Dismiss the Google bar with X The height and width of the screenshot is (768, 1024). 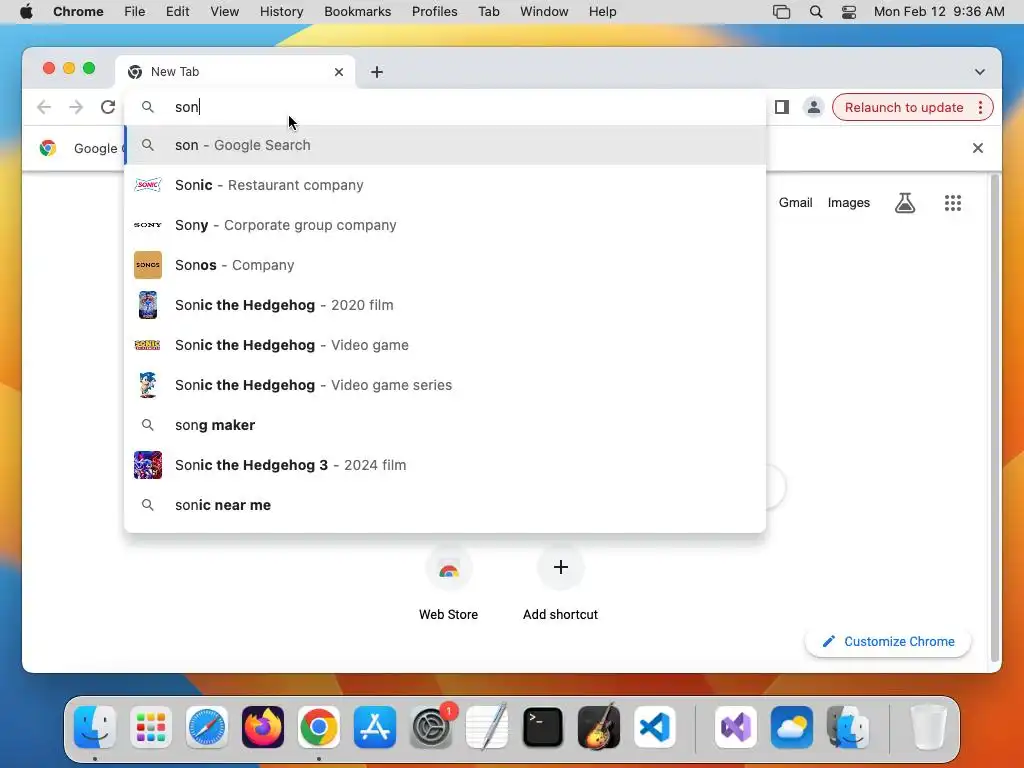point(978,148)
